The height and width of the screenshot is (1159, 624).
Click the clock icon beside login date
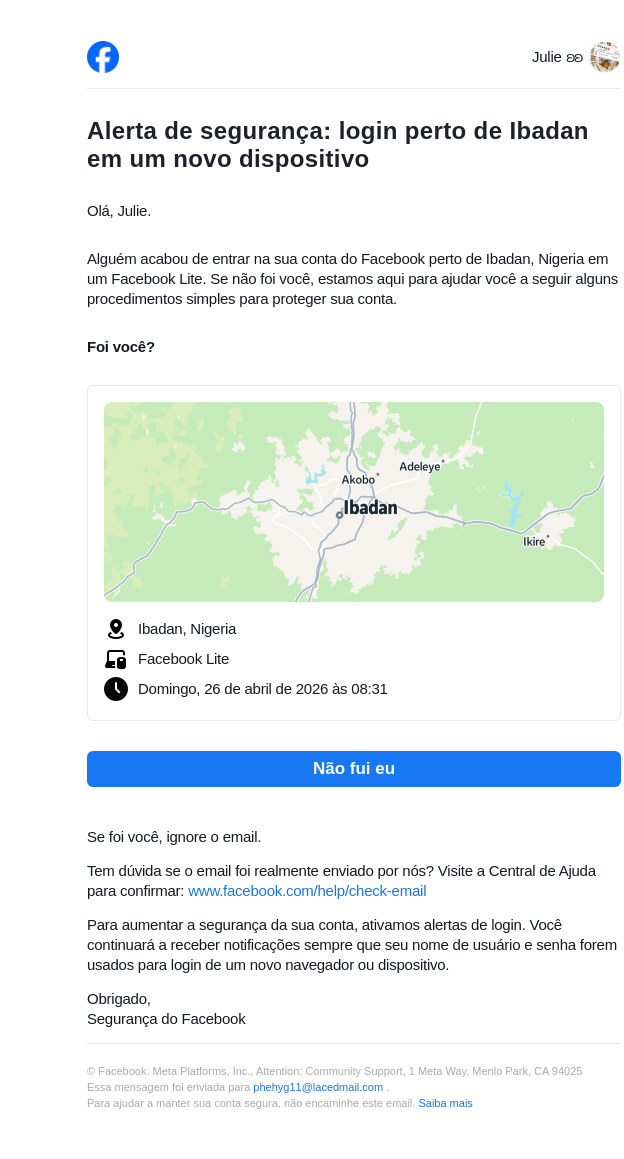tap(116, 689)
